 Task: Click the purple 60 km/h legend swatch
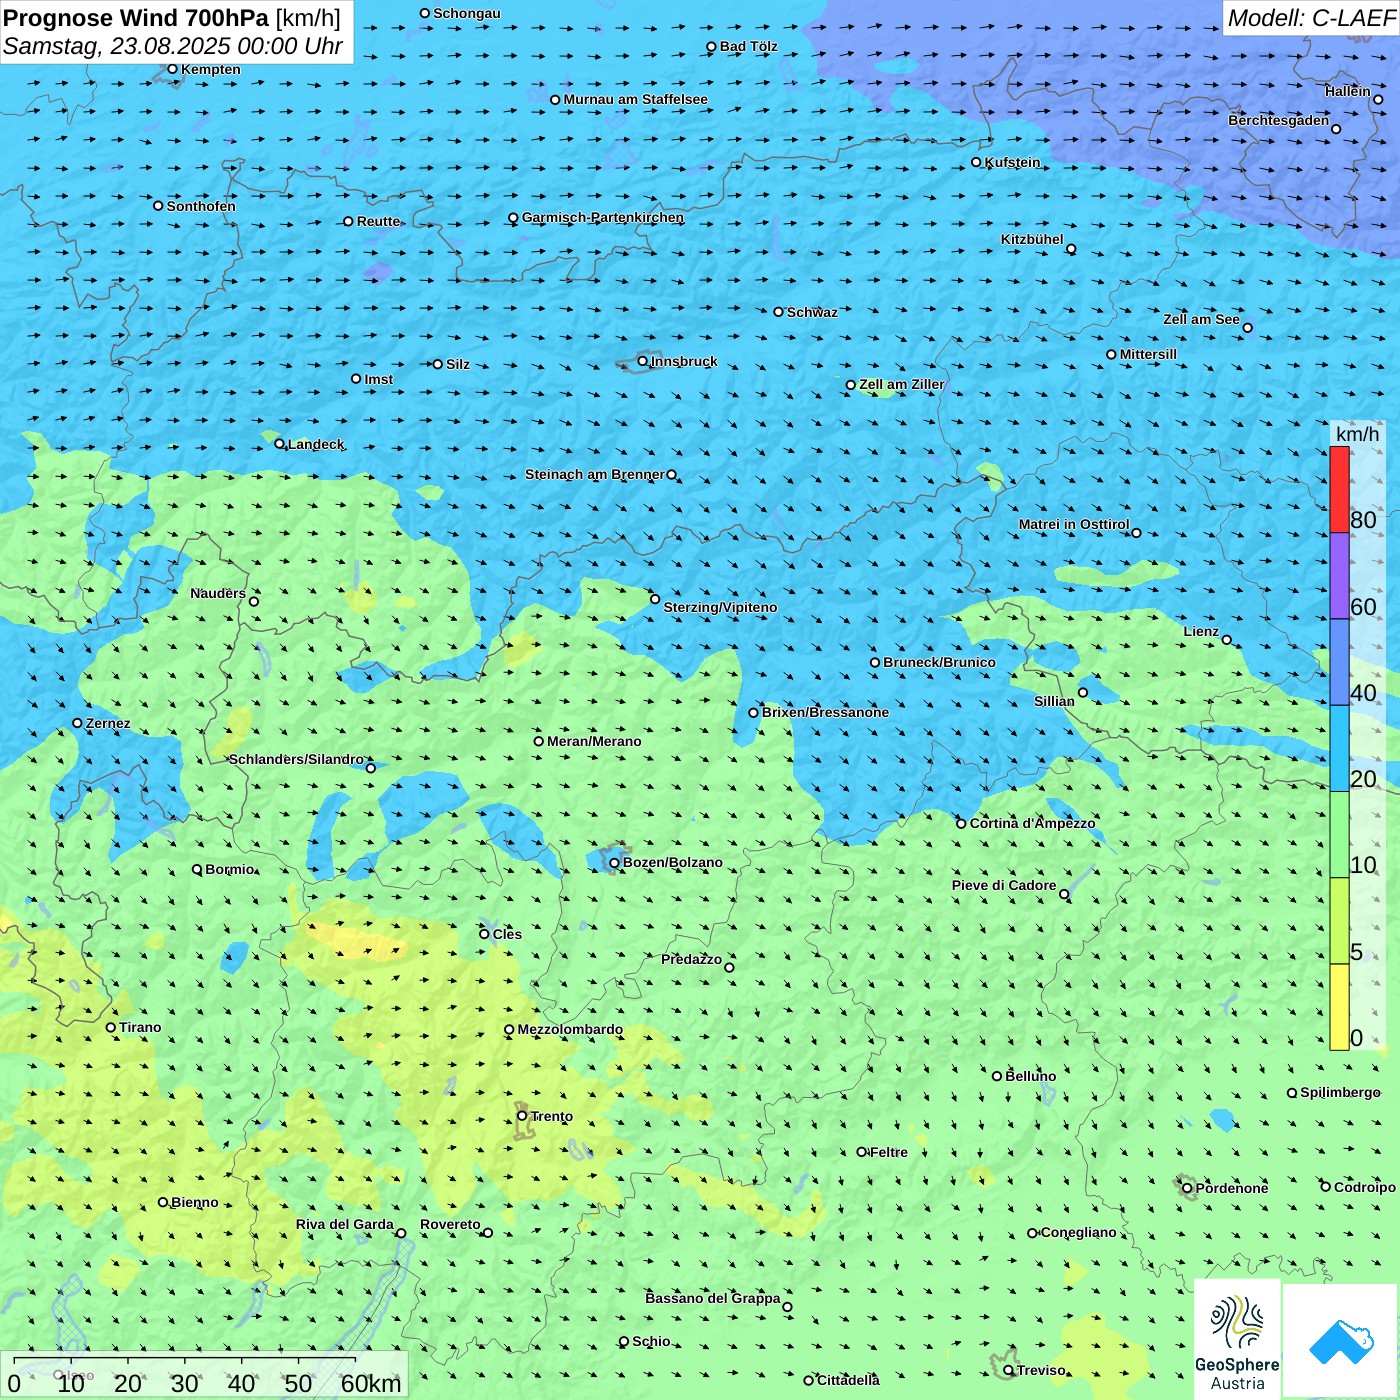click(1339, 576)
